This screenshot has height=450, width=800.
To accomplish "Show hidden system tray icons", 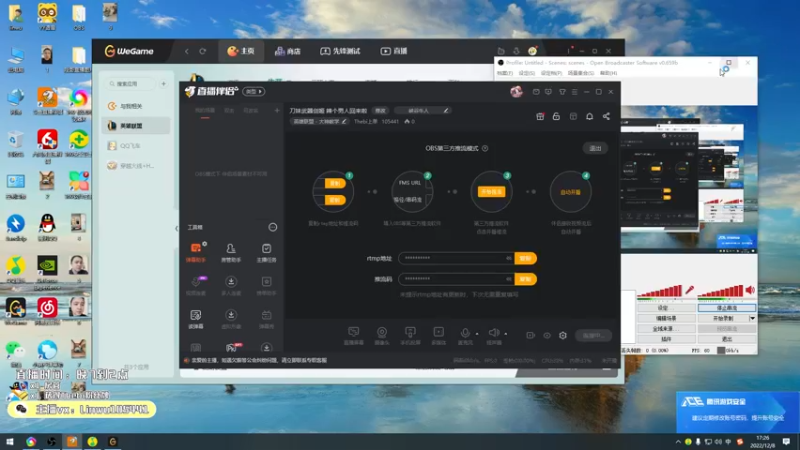I will (678, 442).
